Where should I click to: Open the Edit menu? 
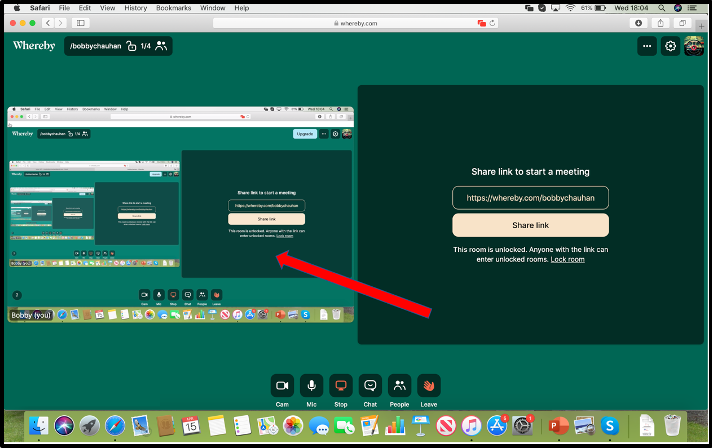click(84, 8)
